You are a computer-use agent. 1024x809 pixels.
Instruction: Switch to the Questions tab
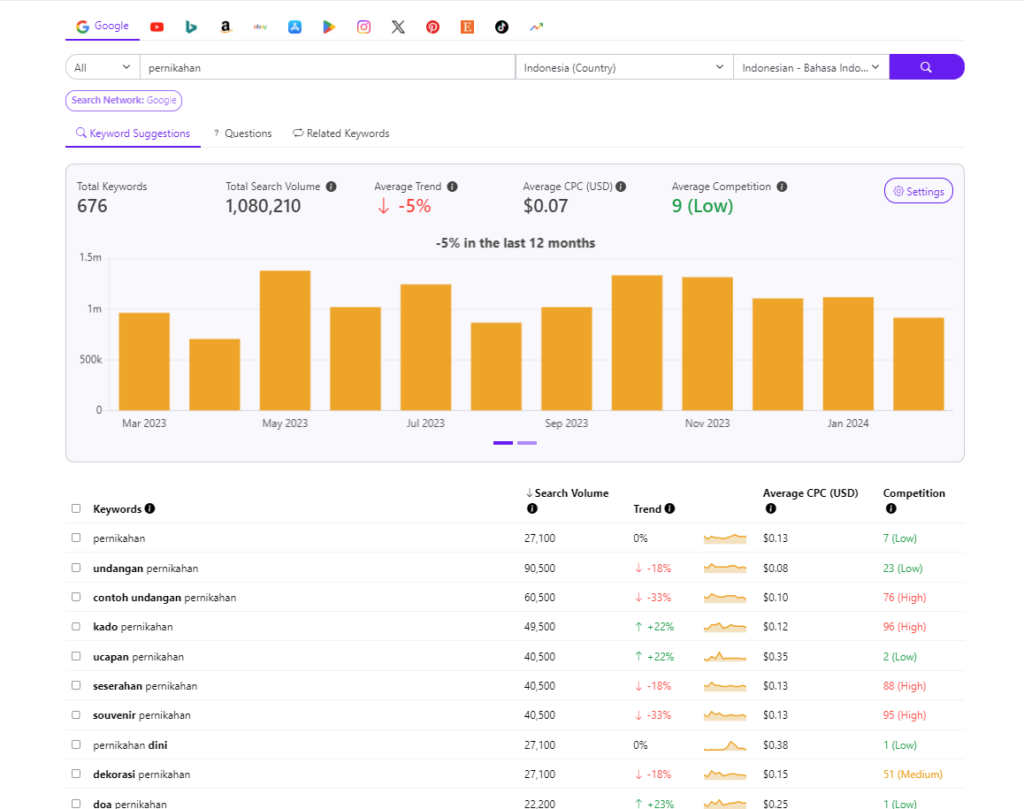(243, 133)
